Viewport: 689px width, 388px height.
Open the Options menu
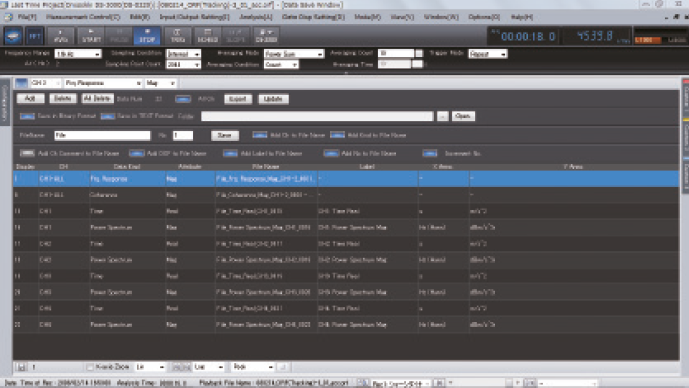pos(484,17)
